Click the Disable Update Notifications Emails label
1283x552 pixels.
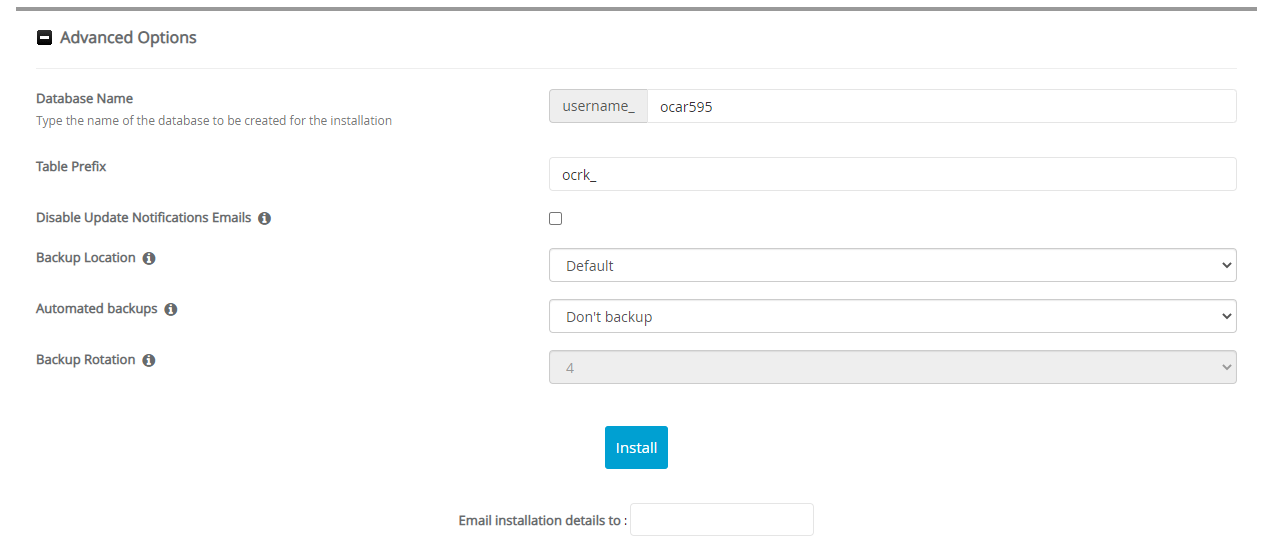(143, 218)
